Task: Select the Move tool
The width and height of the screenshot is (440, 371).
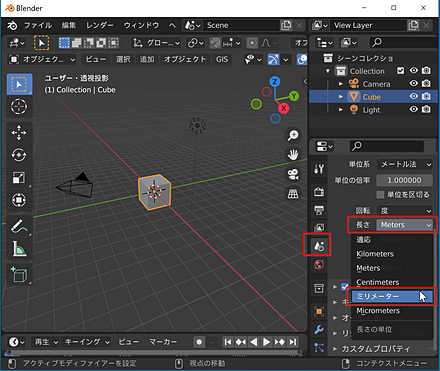Action: (19, 133)
